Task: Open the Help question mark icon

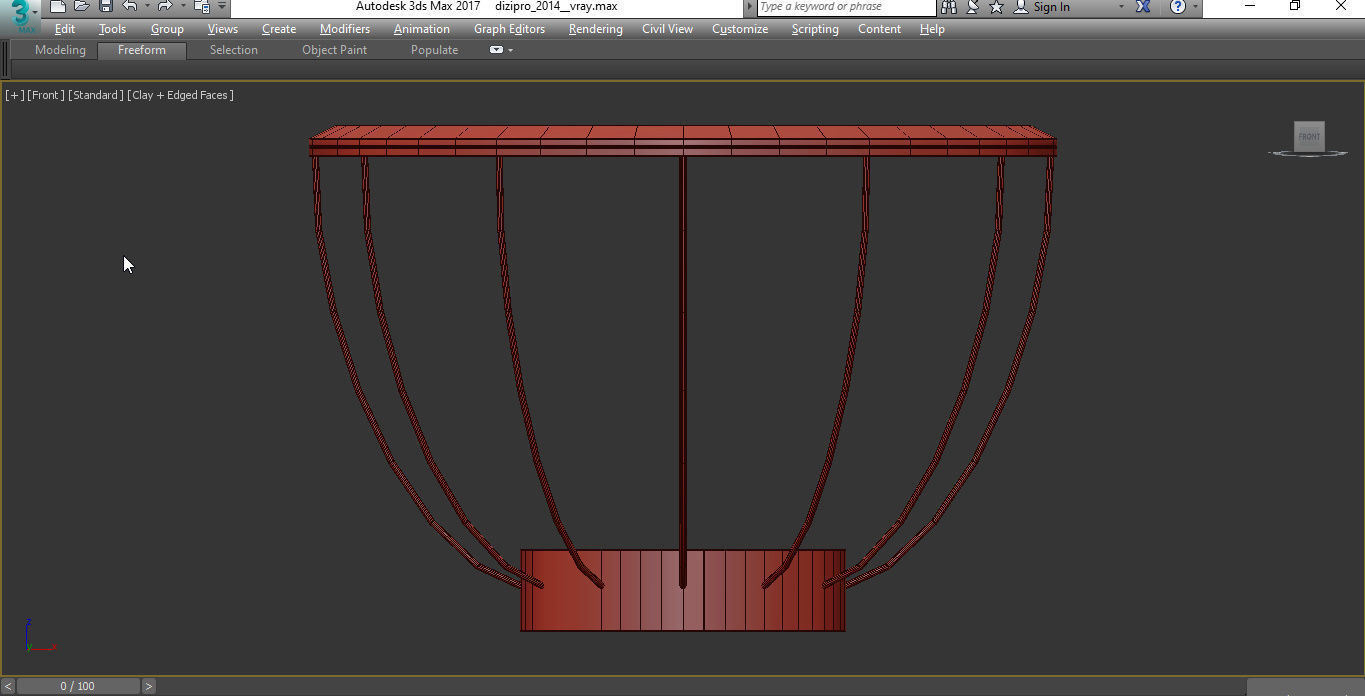Action: tap(1177, 7)
